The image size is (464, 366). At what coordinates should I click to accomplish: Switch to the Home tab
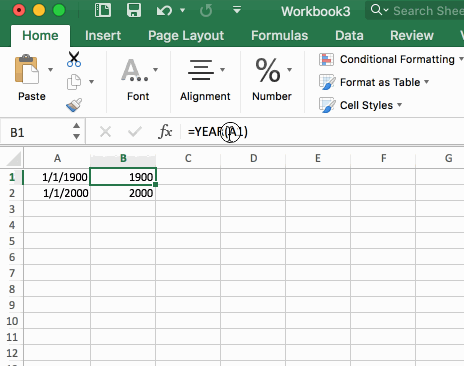pos(40,35)
